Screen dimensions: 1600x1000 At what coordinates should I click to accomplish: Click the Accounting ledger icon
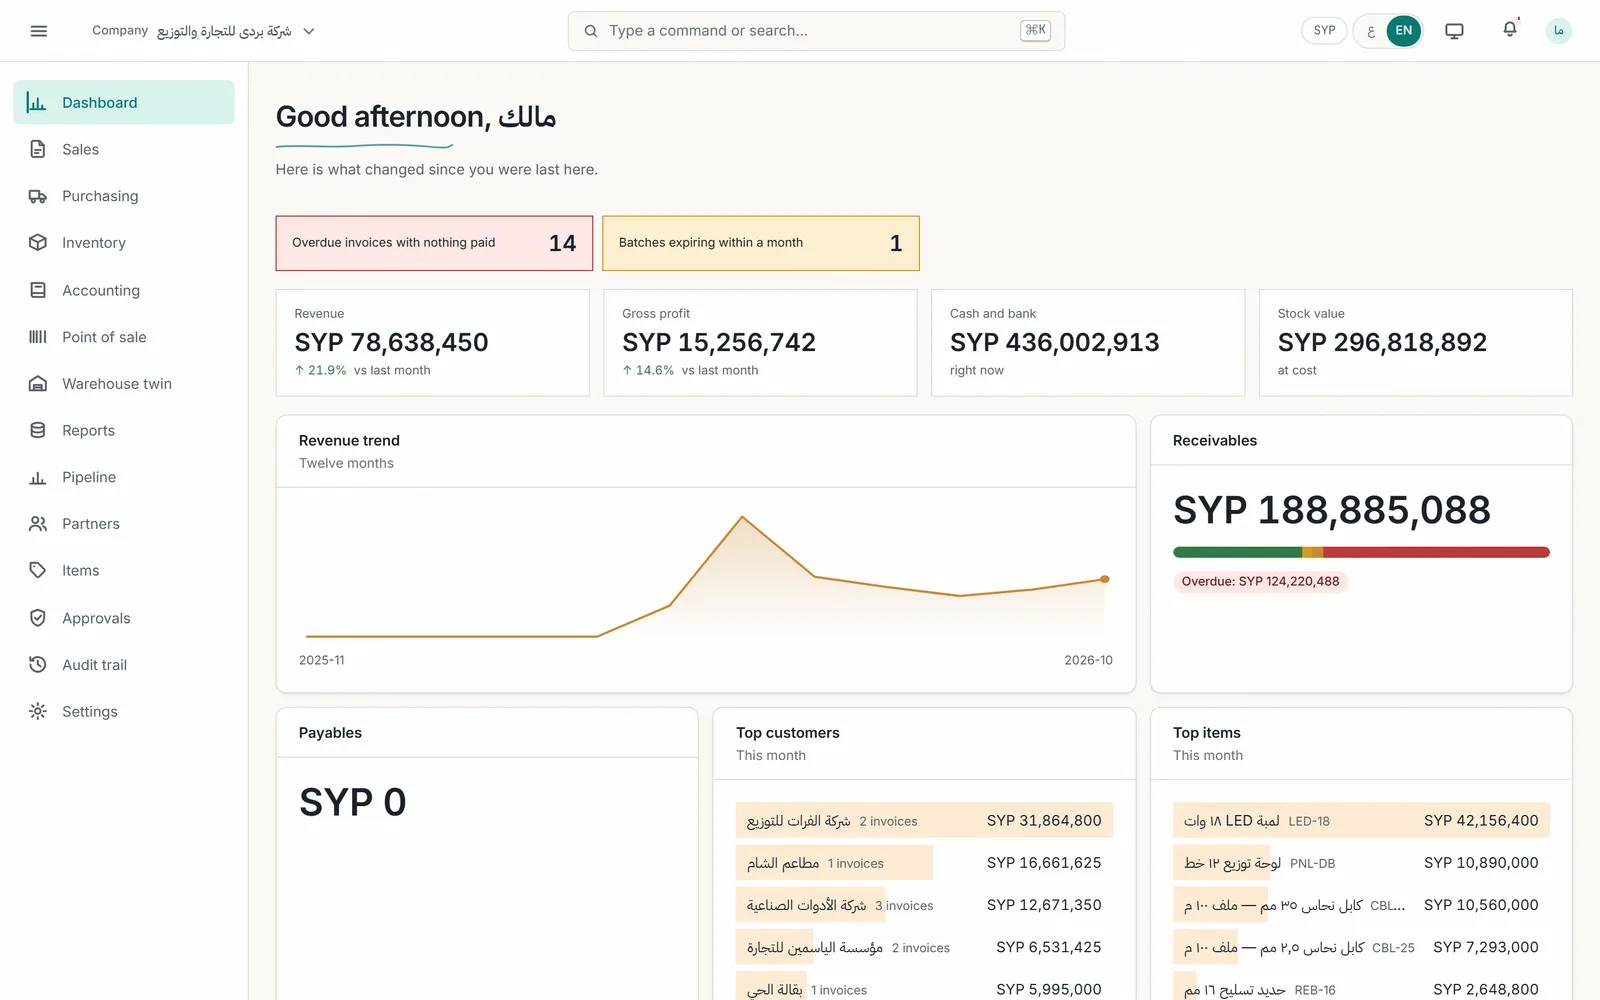pyautogui.click(x=38, y=290)
